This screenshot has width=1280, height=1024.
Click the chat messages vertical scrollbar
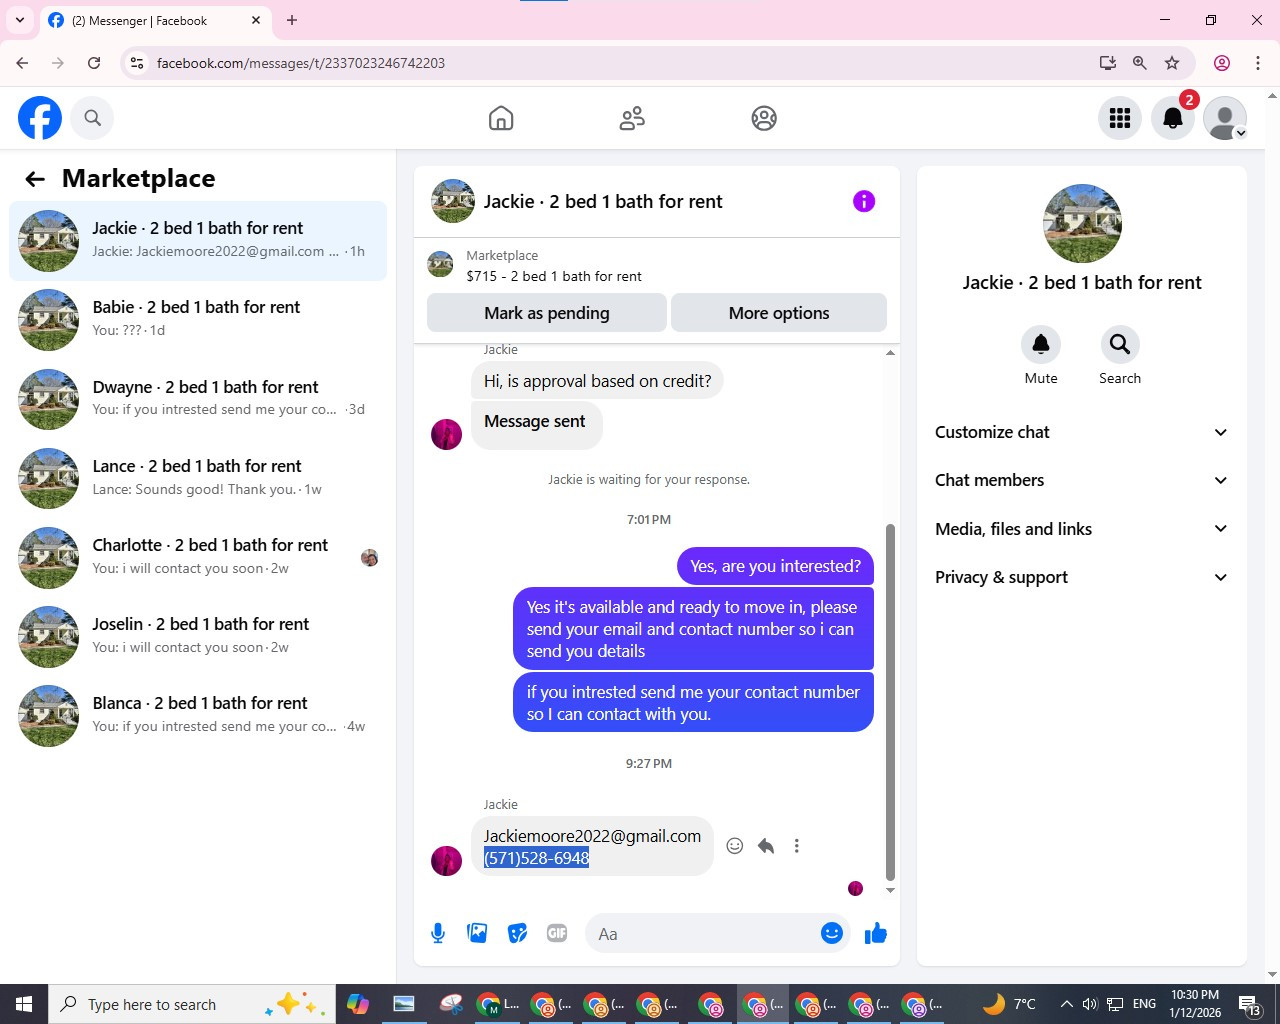click(890, 700)
